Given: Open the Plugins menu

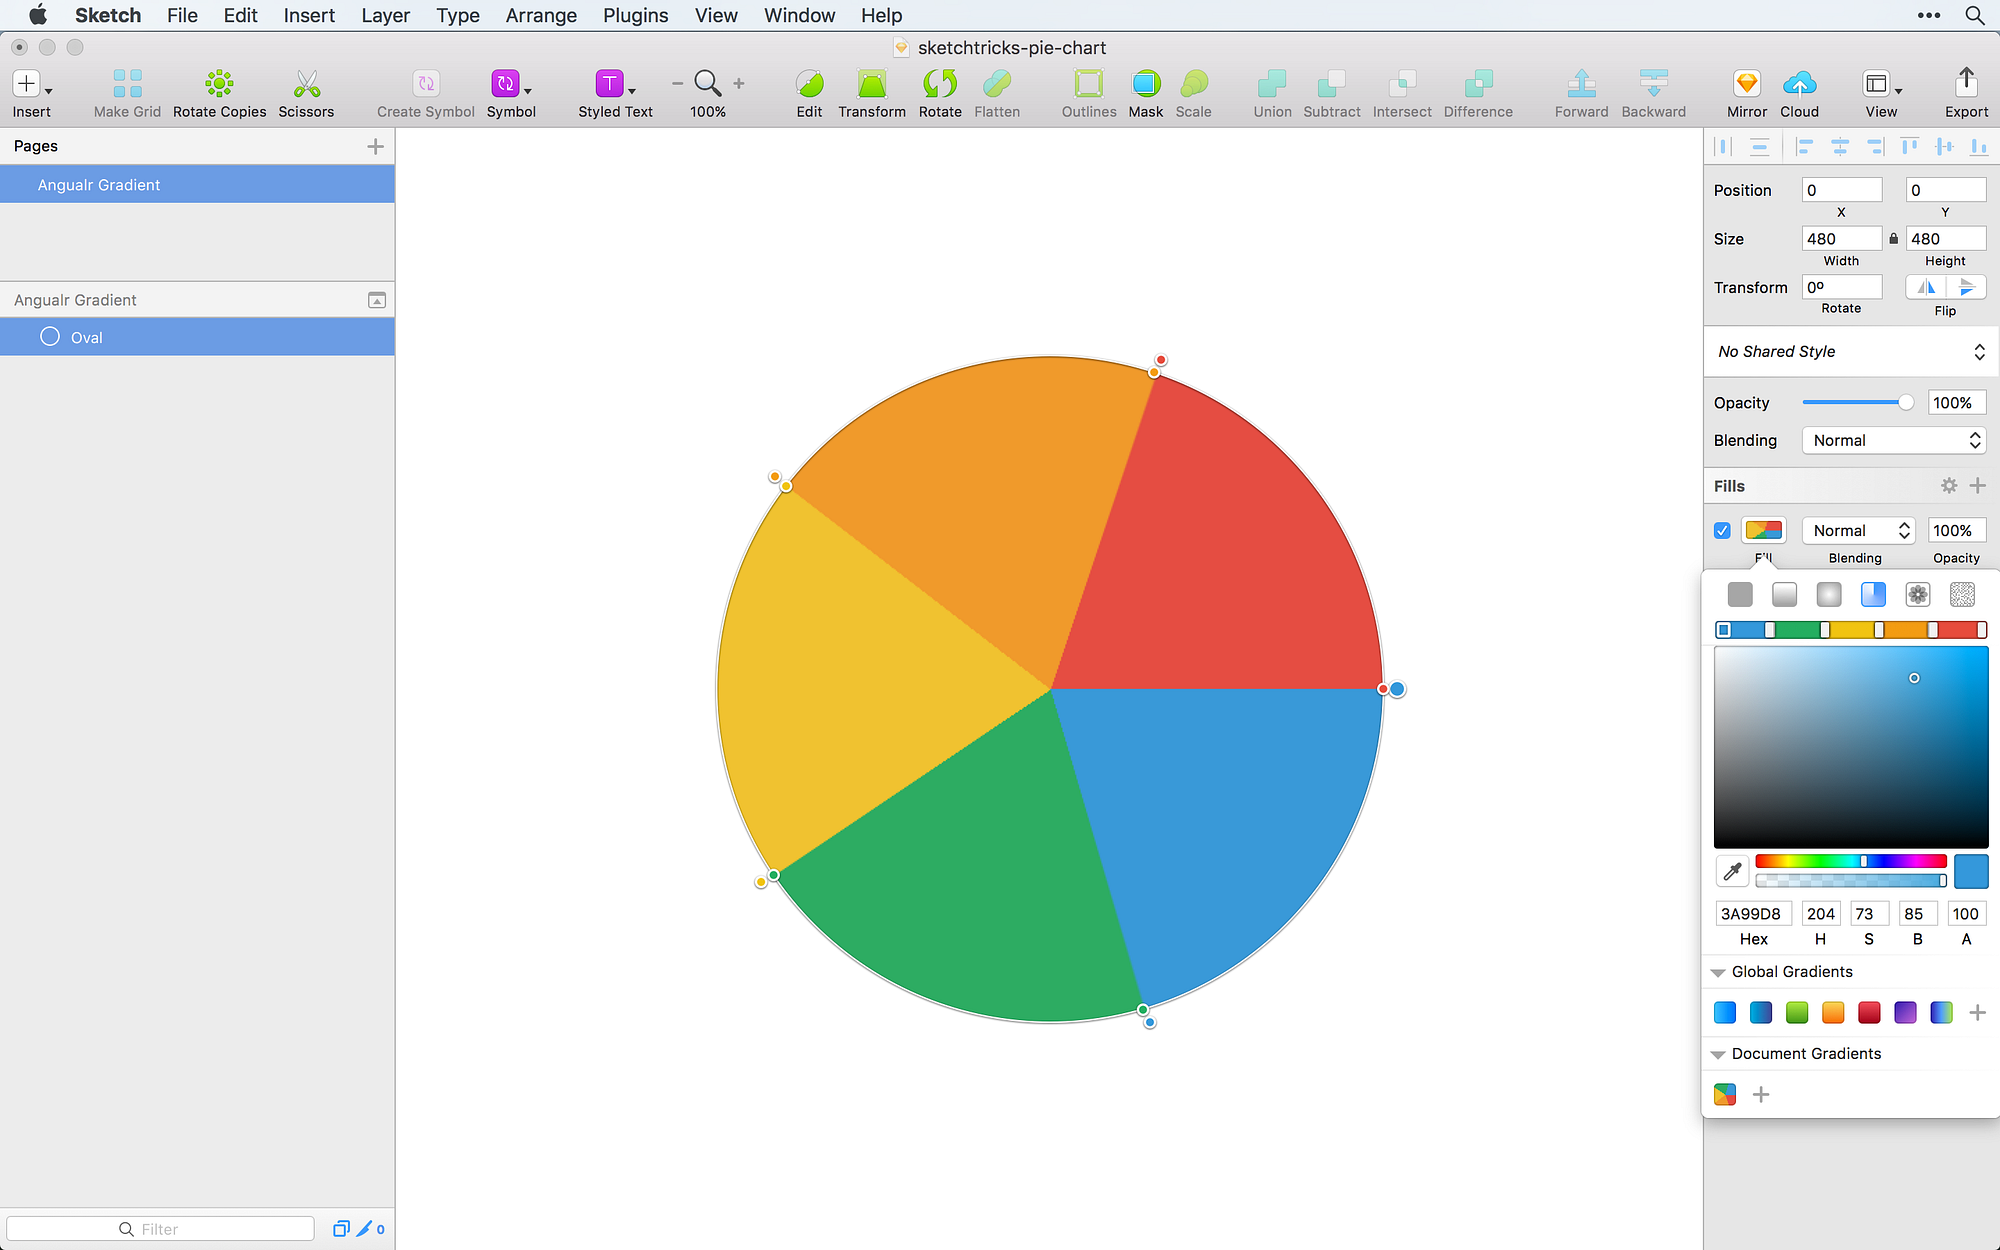Looking at the screenshot, I should [x=635, y=15].
